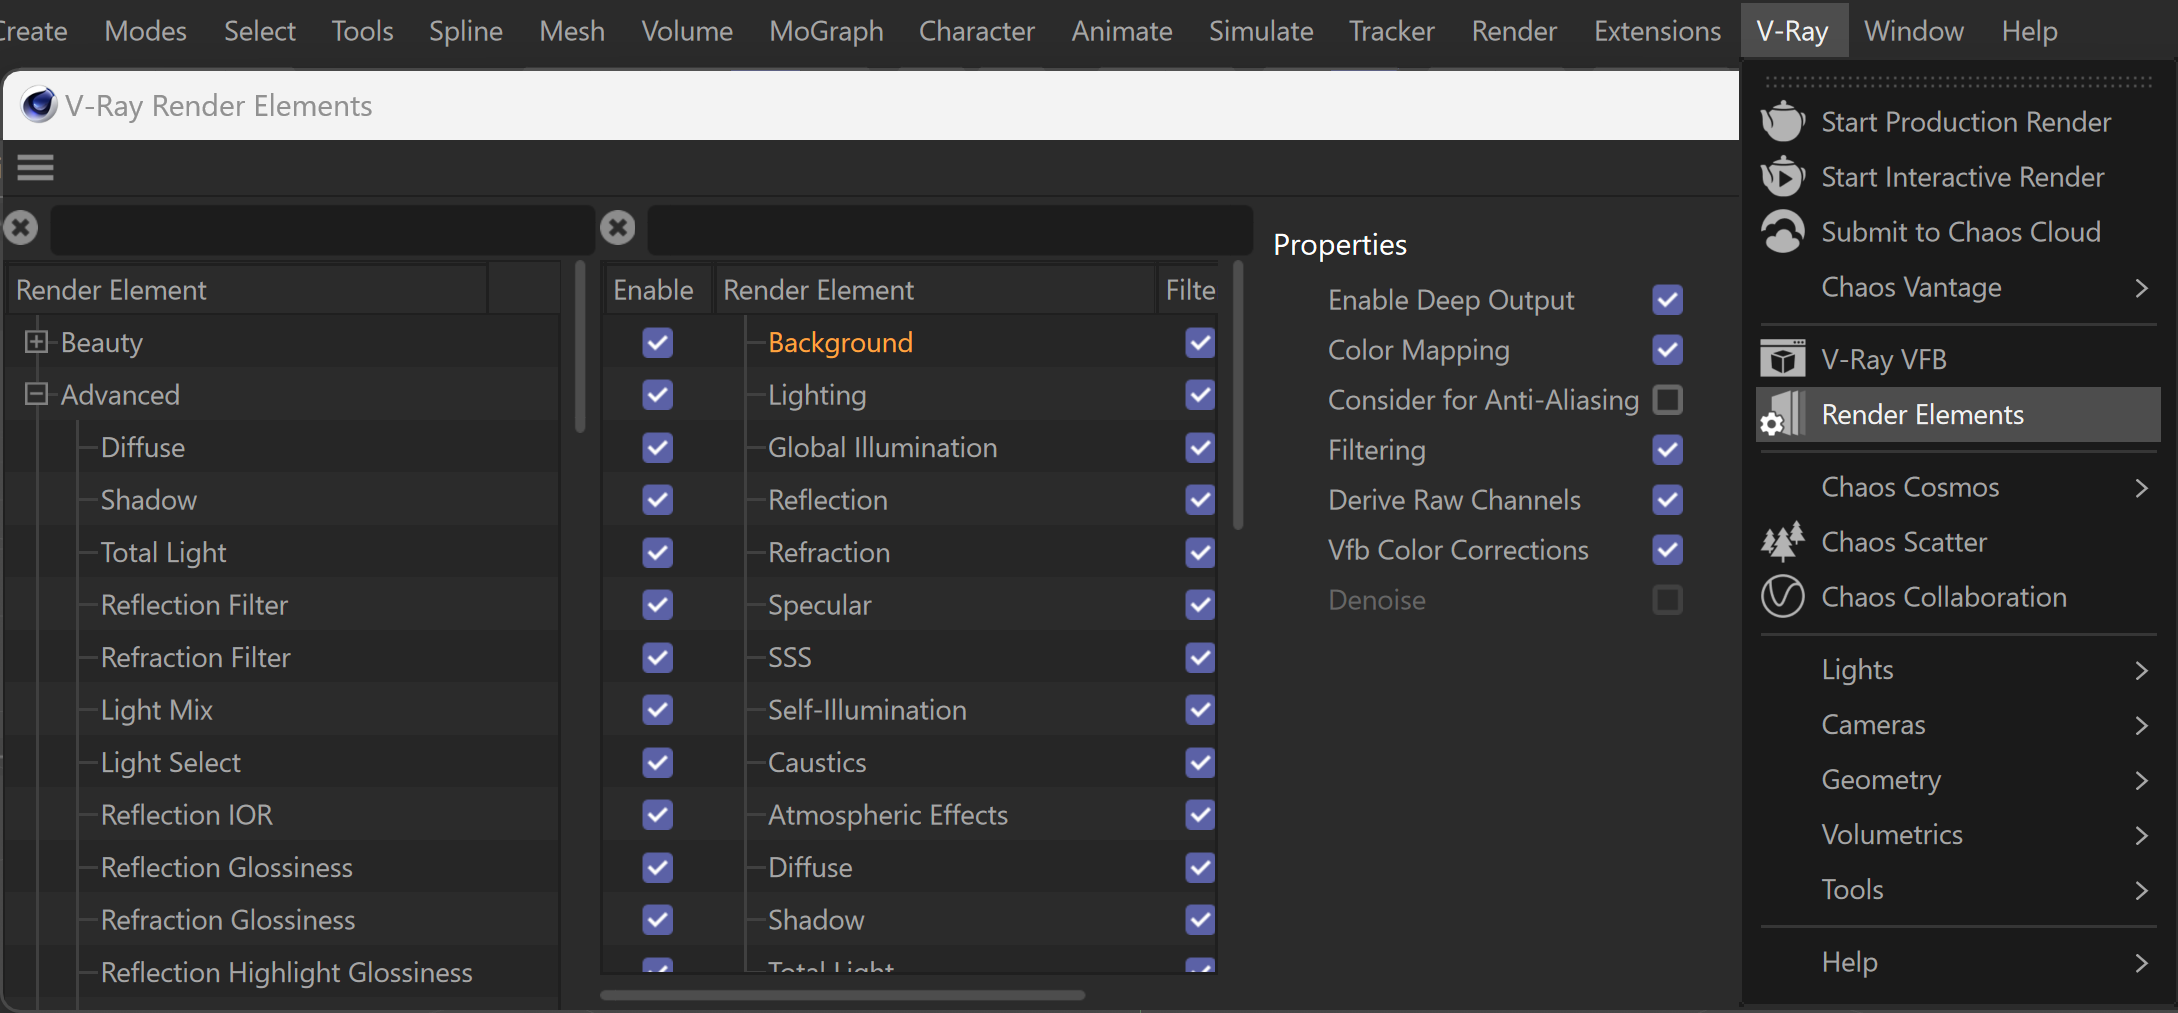The height and width of the screenshot is (1013, 2178).
Task: Click the Start Interactive Render icon
Action: pos(1782,177)
